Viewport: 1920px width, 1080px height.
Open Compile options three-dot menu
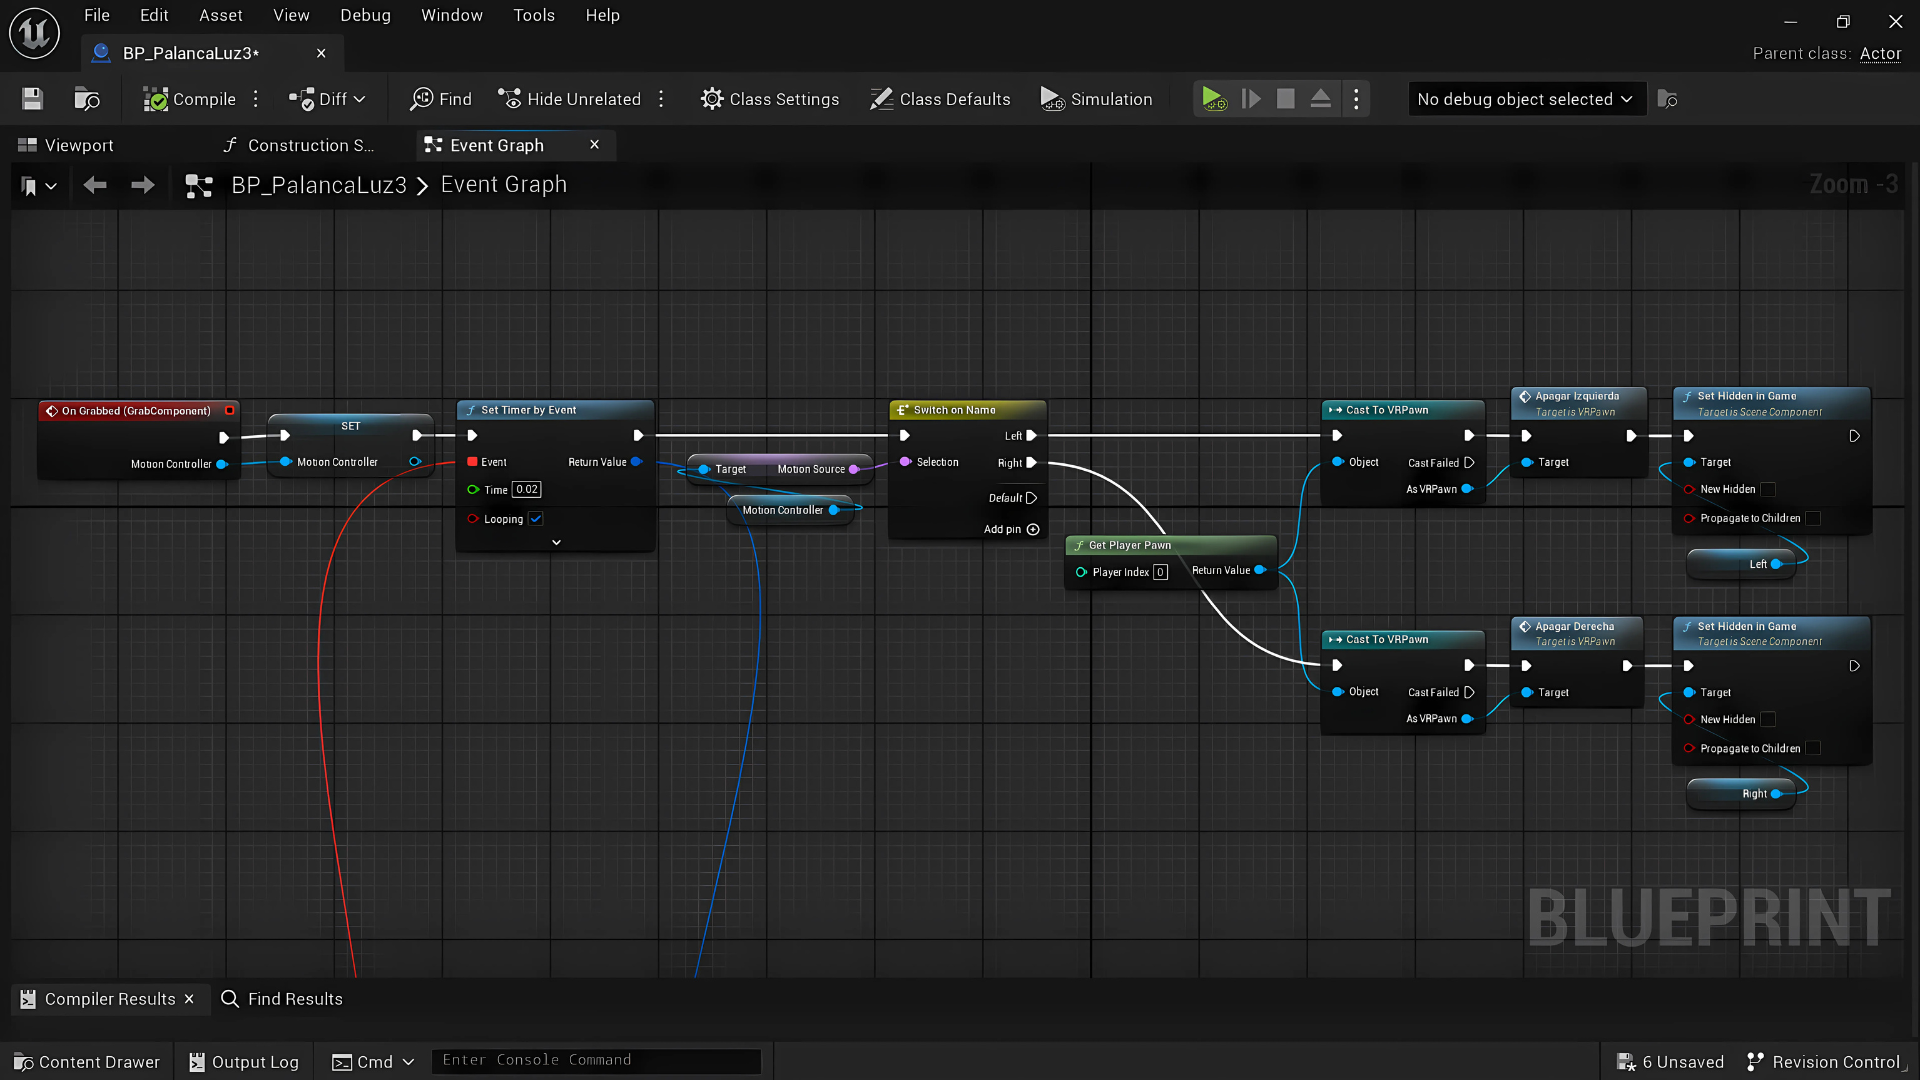click(256, 99)
